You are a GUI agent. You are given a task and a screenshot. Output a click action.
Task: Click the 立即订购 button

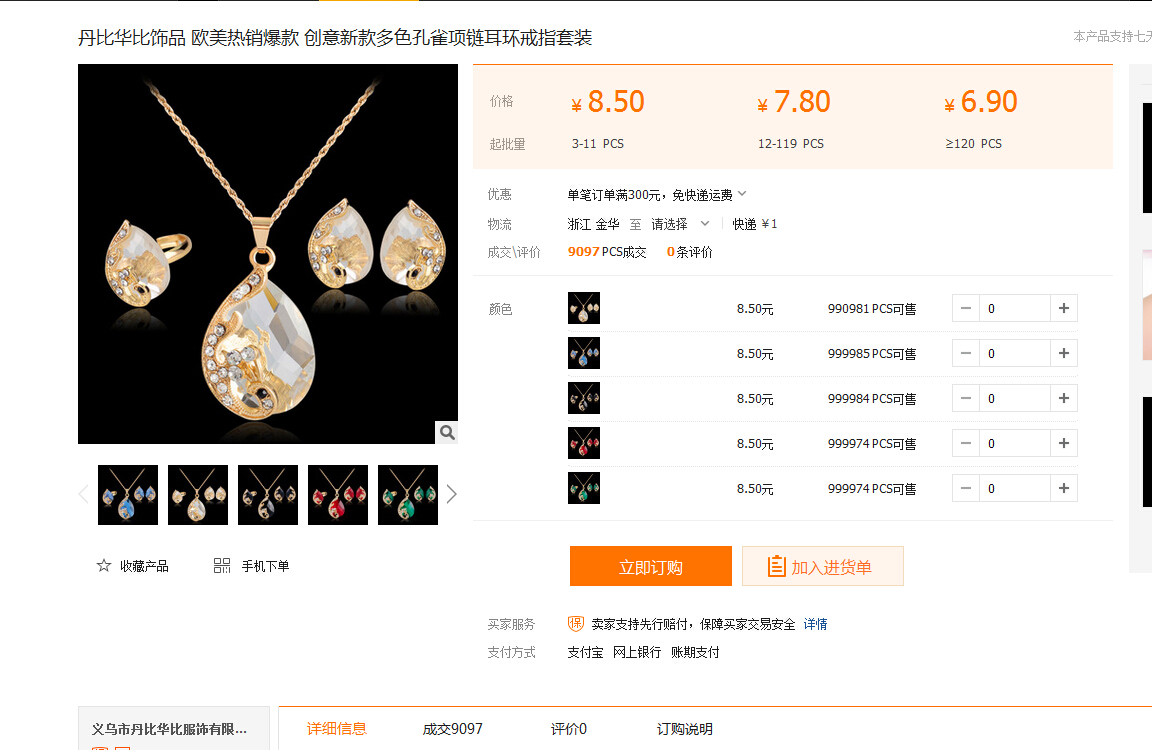point(651,566)
